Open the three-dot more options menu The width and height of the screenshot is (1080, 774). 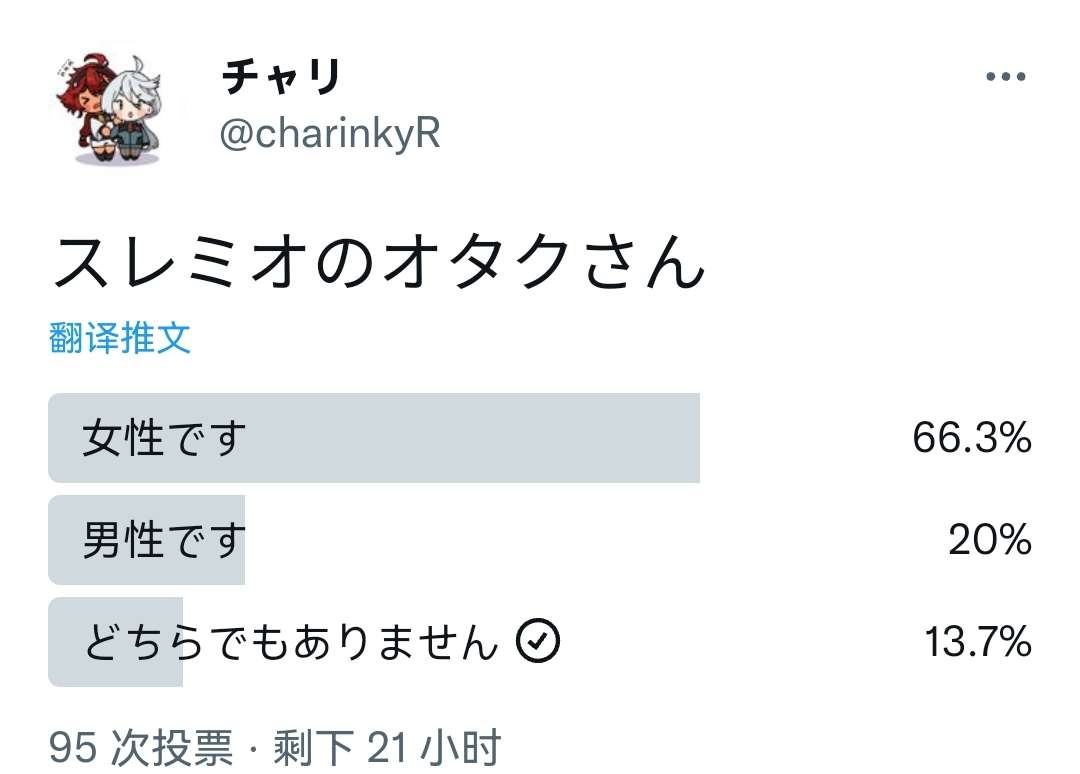(x=1006, y=76)
